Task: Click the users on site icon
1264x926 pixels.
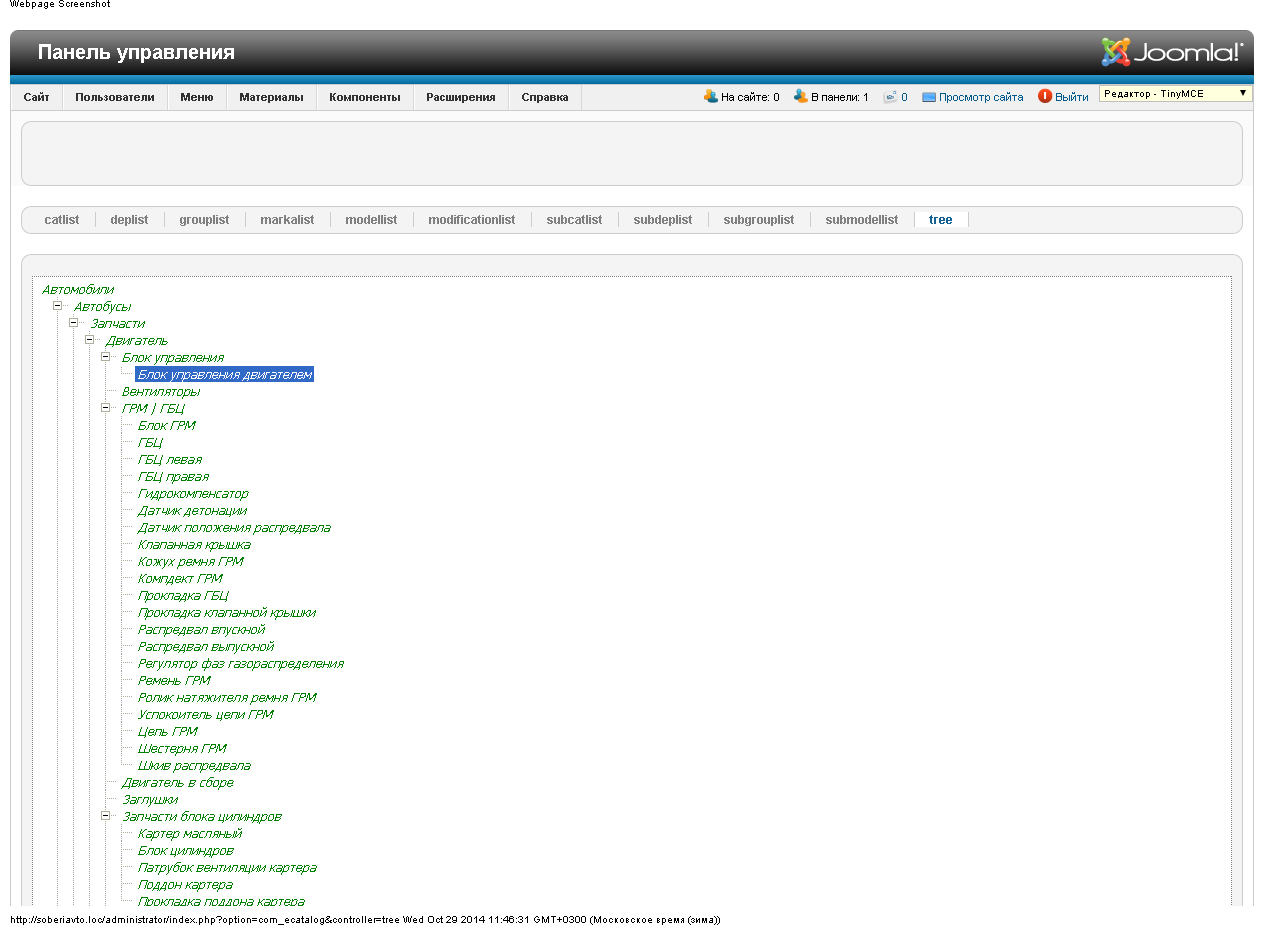Action: pyautogui.click(x=711, y=97)
